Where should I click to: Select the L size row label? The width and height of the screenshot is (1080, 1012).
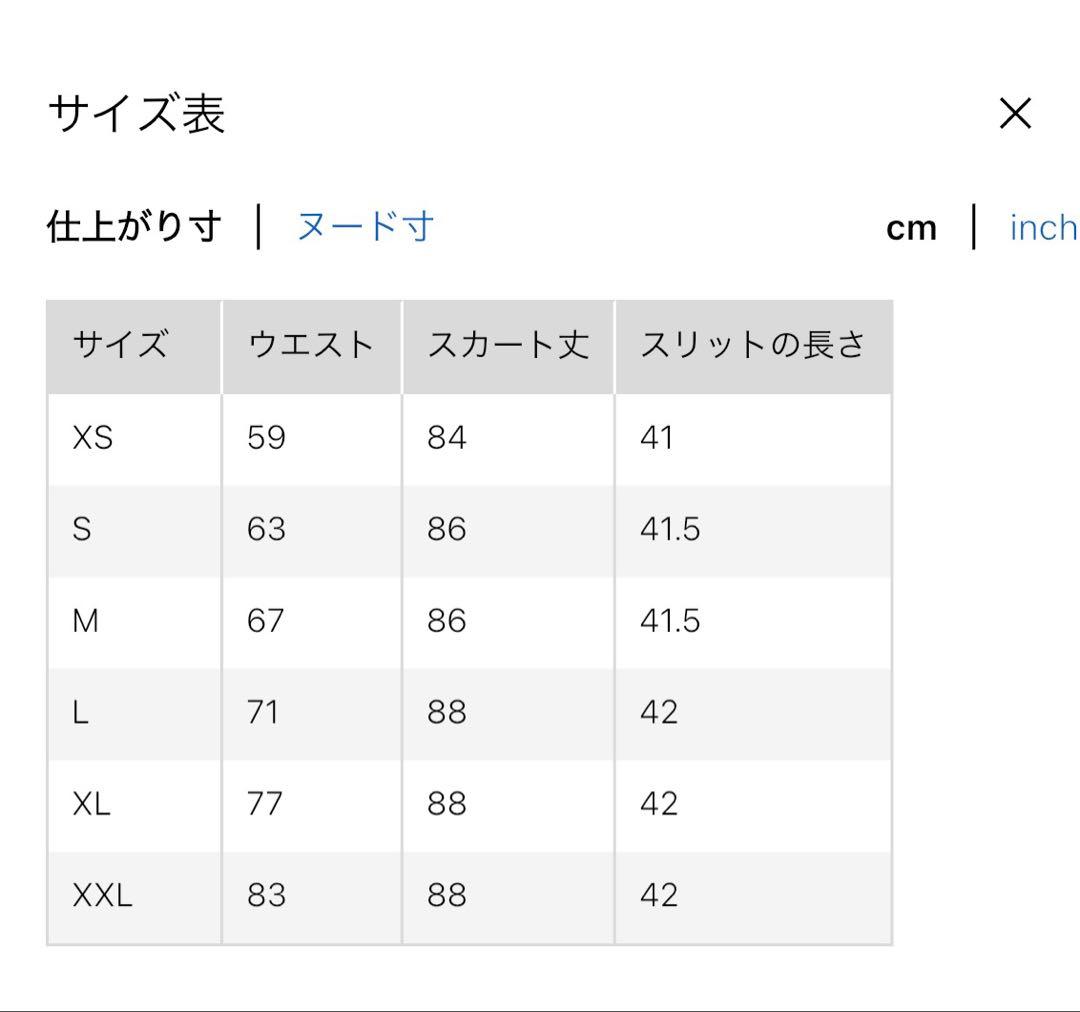(x=81, y=713)
